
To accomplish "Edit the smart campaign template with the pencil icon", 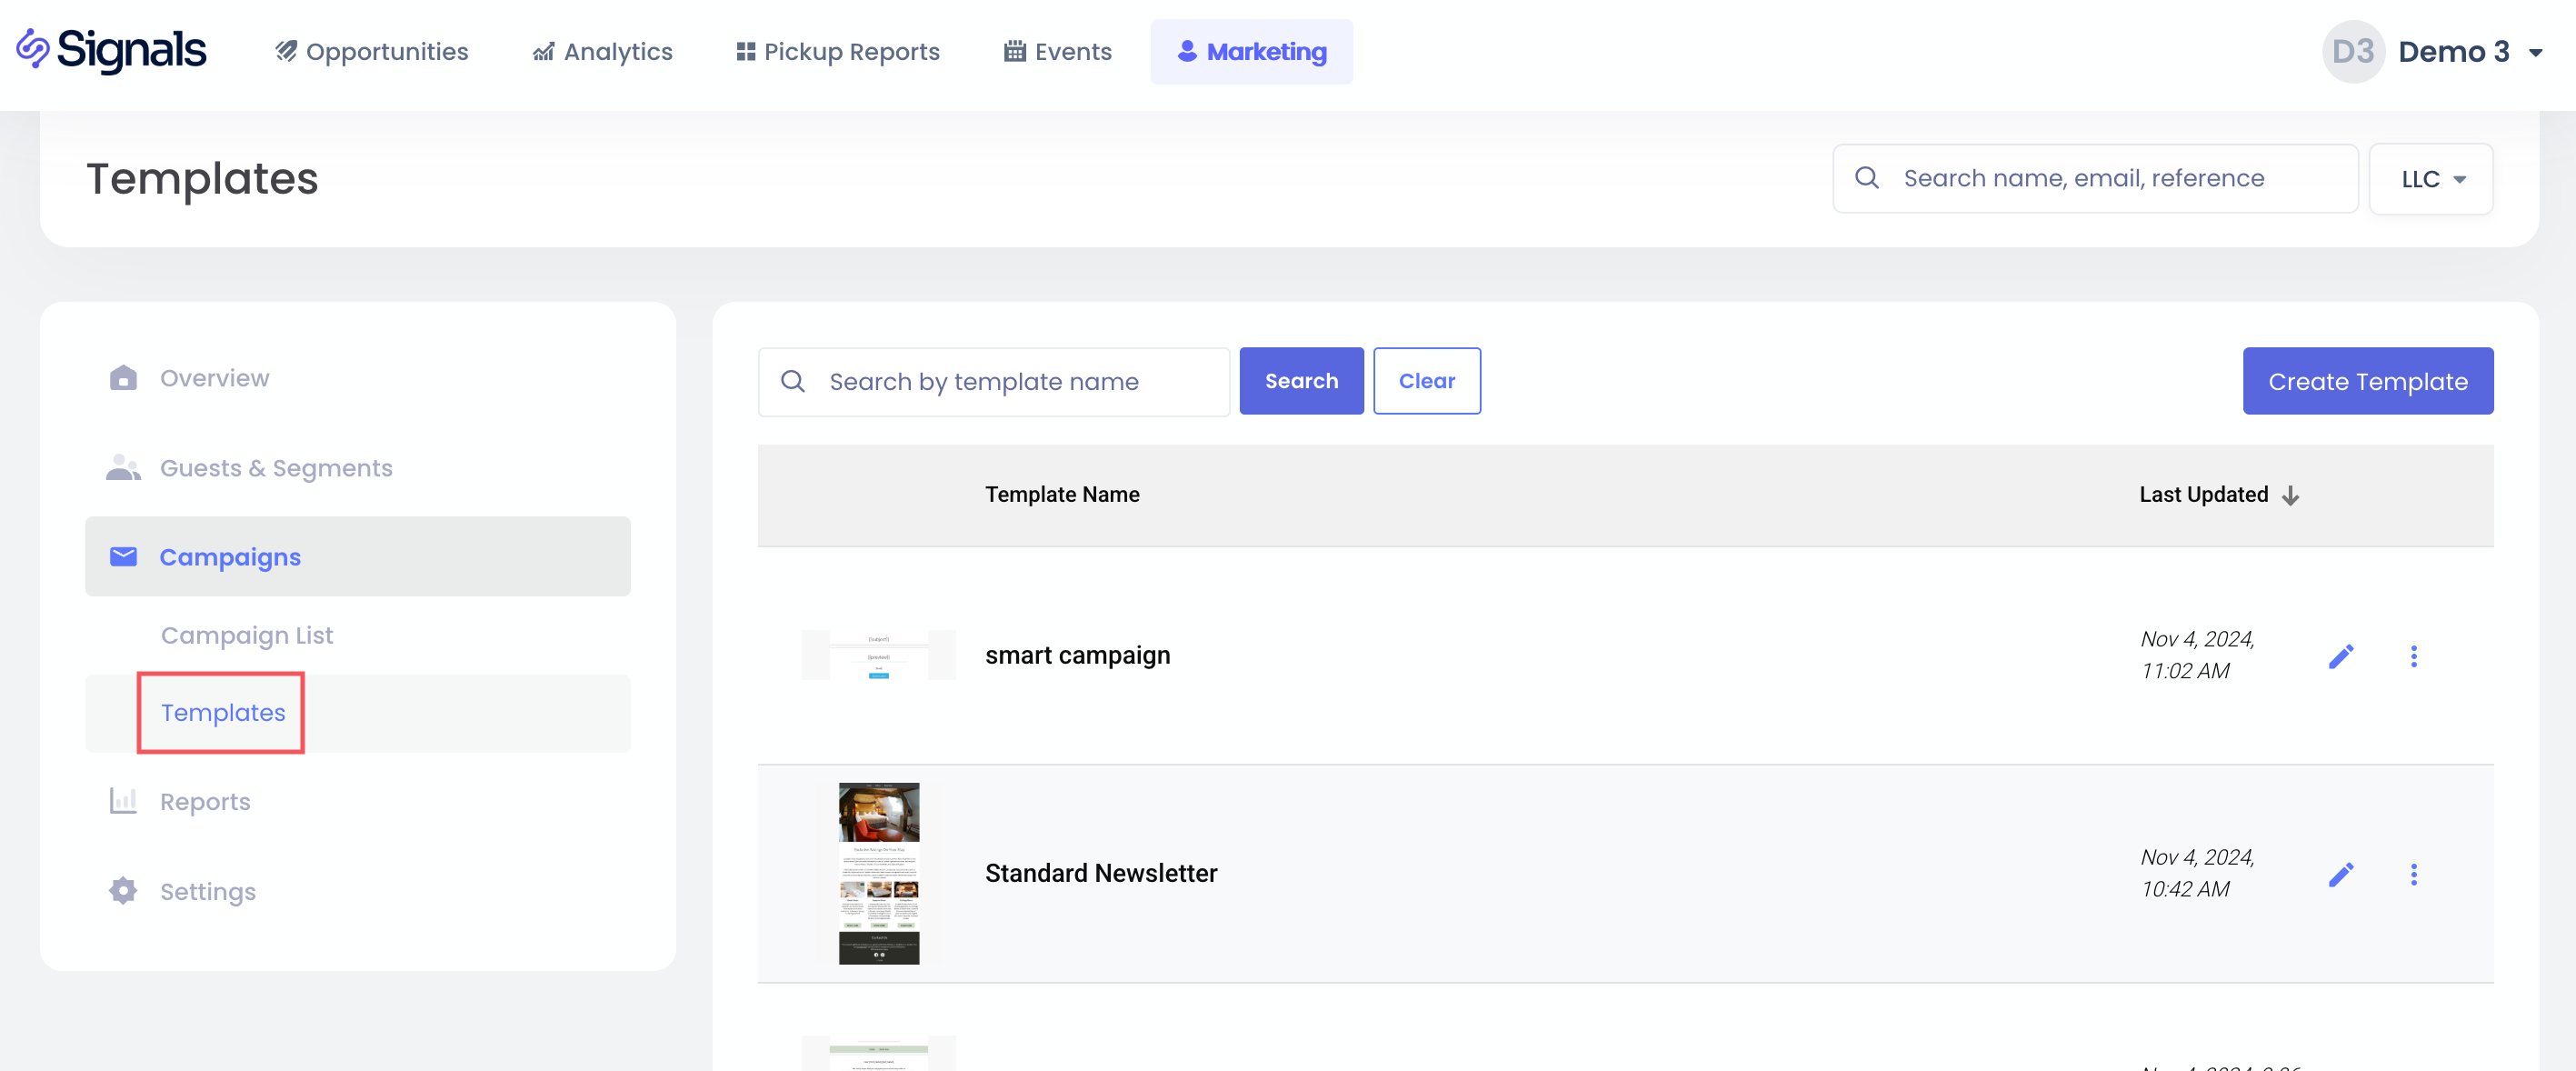I will [x=2340, y=656].
